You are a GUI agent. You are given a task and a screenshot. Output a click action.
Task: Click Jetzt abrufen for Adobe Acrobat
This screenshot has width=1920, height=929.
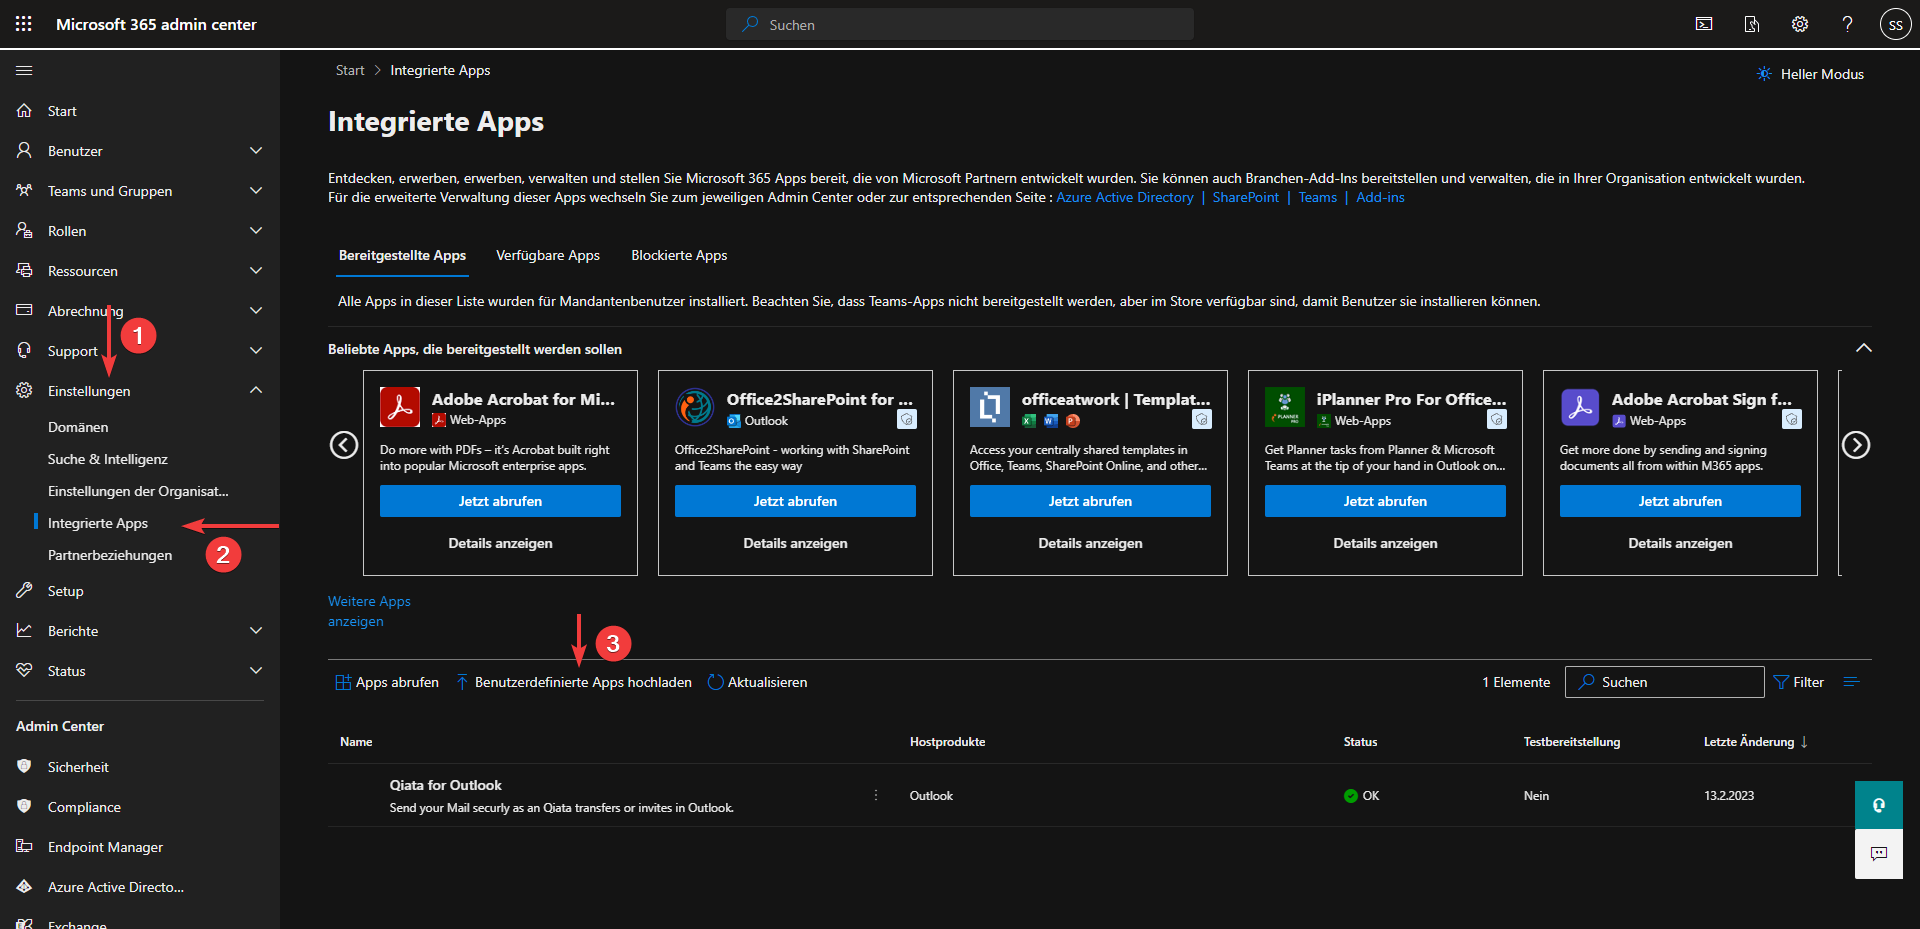click(500, 501)
